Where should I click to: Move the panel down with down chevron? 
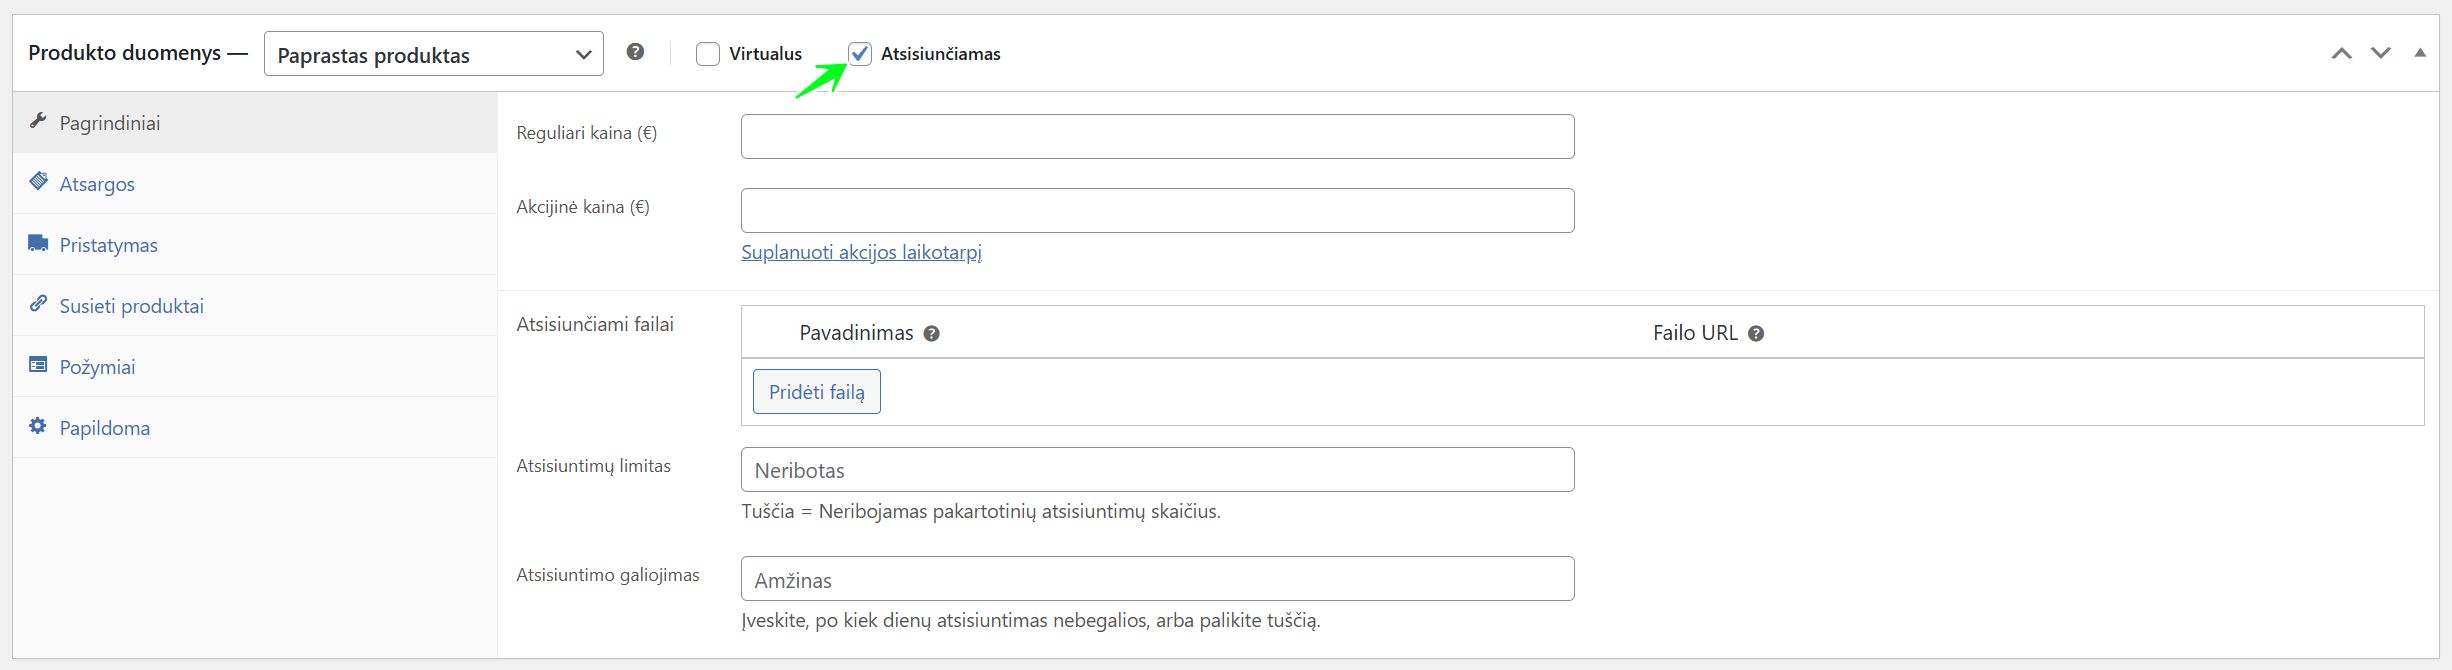[x=2381, y=54]
